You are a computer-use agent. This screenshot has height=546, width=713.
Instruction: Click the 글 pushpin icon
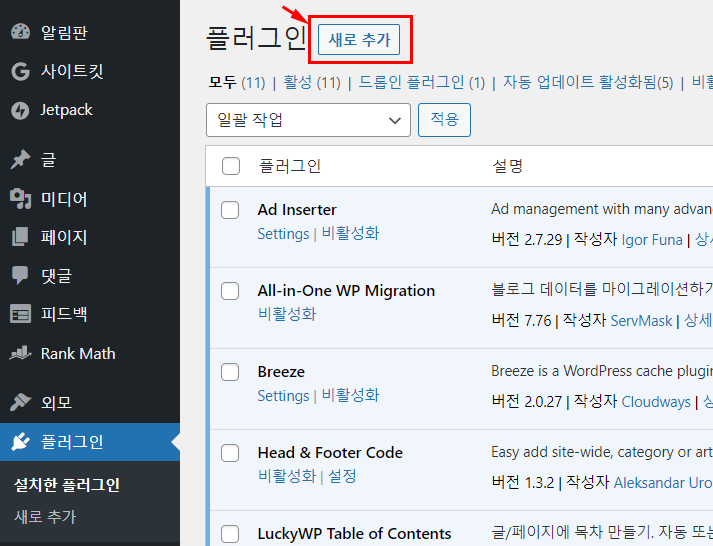pyautogui.click(x=20, y=160)
